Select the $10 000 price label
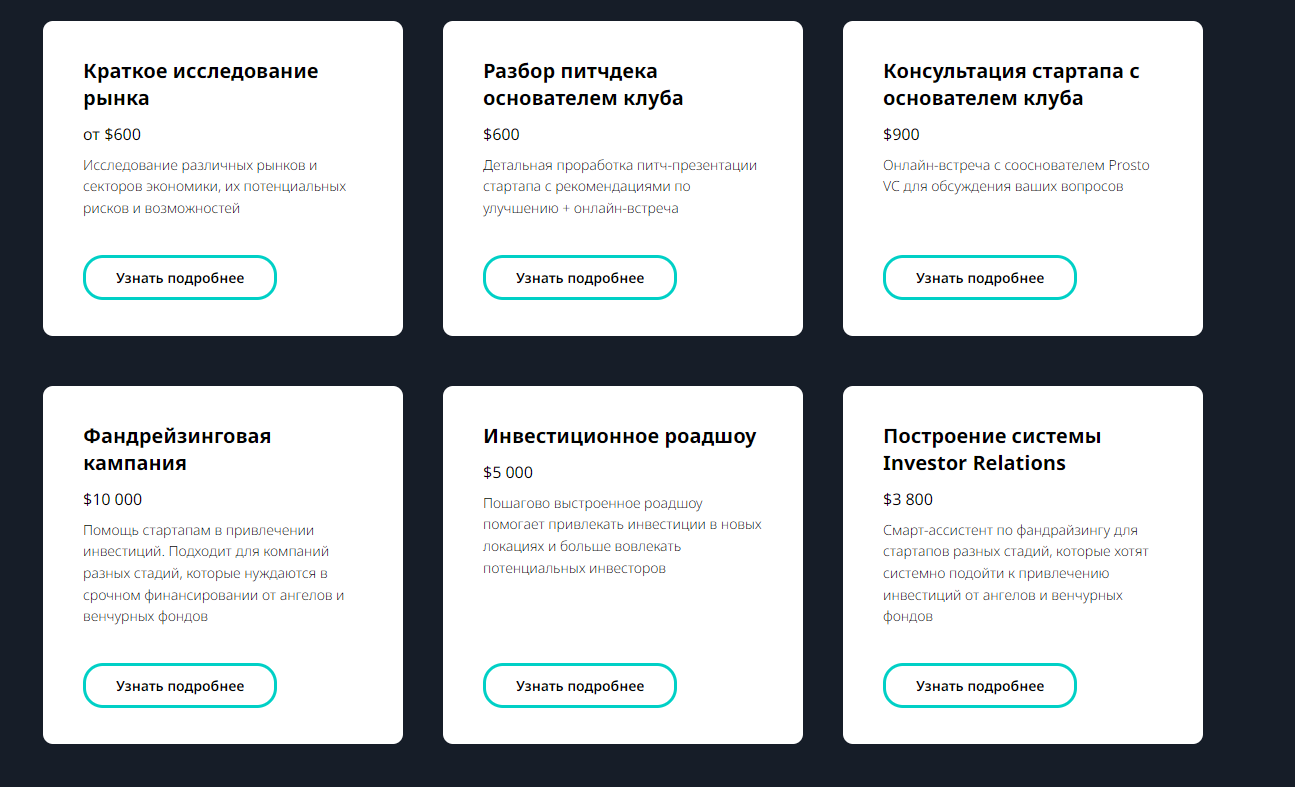 click(x=113, y=500)
